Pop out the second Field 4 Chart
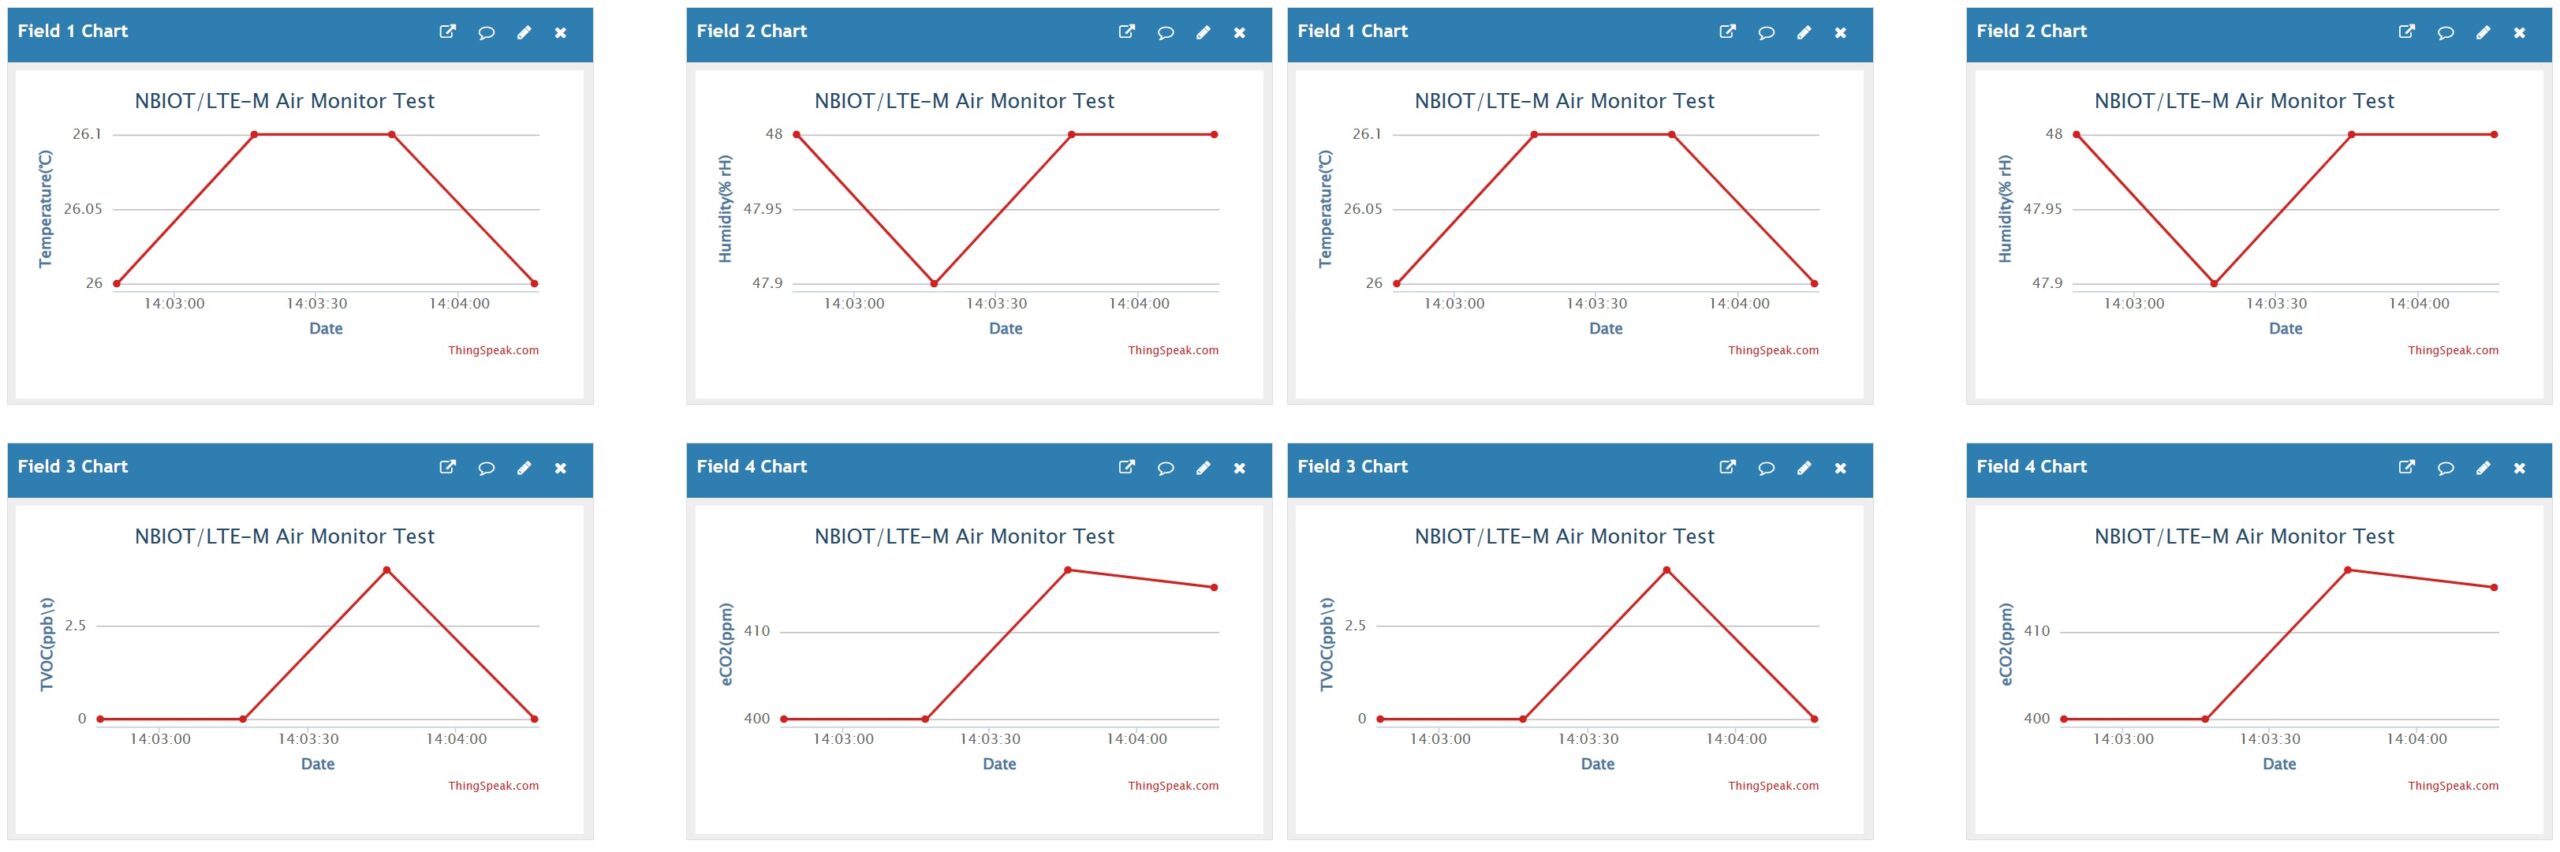The width and height of the screenshot is (2560, 852). point(2407,467)
